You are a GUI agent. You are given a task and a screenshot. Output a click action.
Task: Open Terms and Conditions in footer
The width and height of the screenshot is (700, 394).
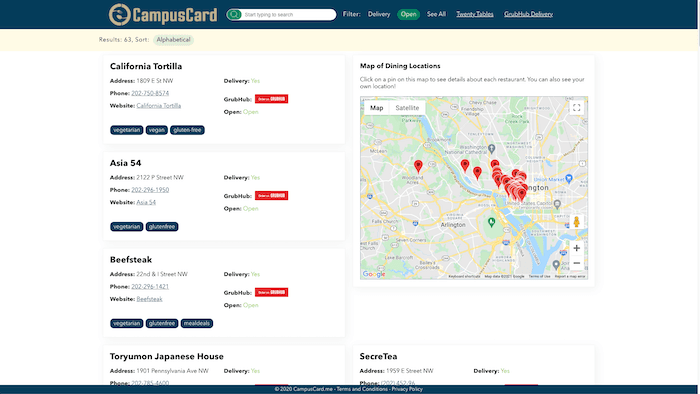362,389
